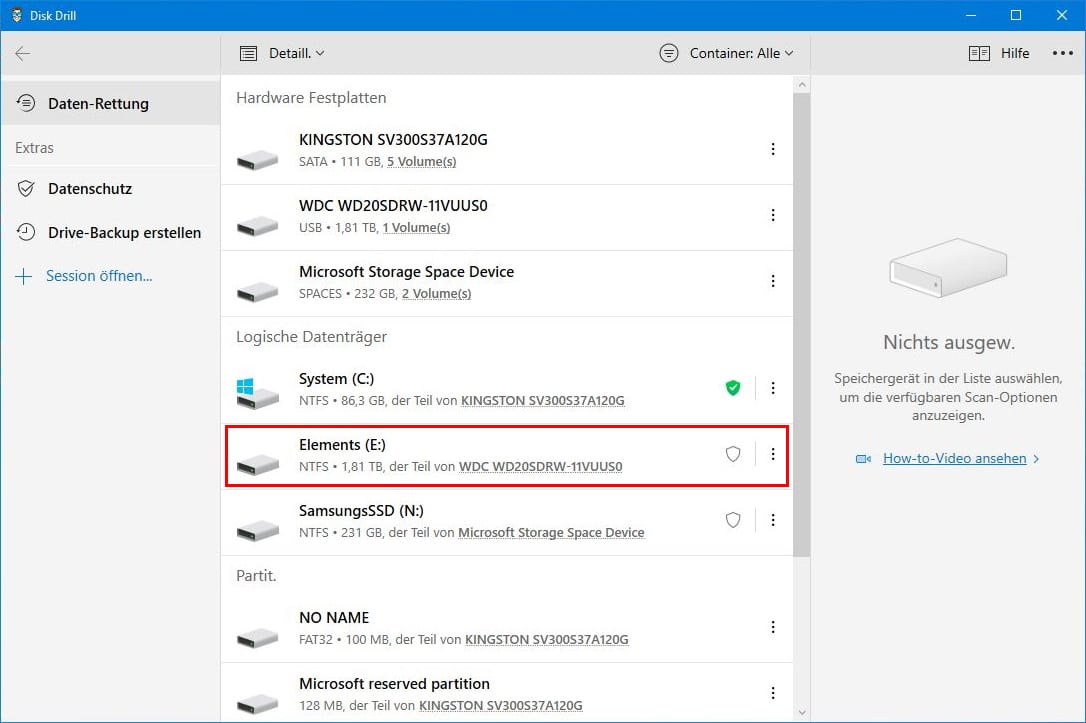This screenshot has width=1086, height=723.
Task: Select the System (C:) volume name
Action: tap(337, 379)
